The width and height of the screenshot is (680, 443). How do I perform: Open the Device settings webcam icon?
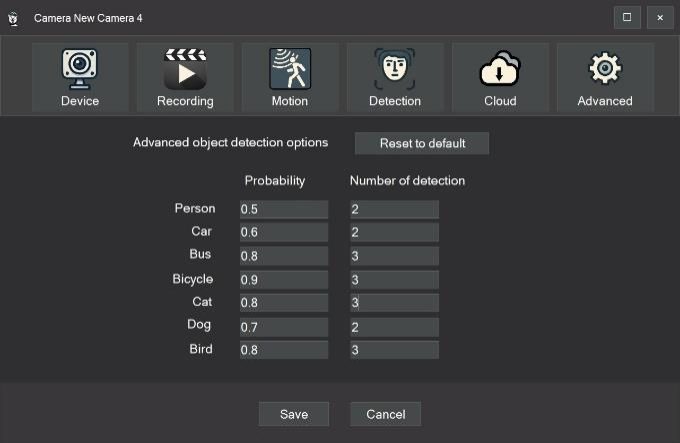click(80, 70)
